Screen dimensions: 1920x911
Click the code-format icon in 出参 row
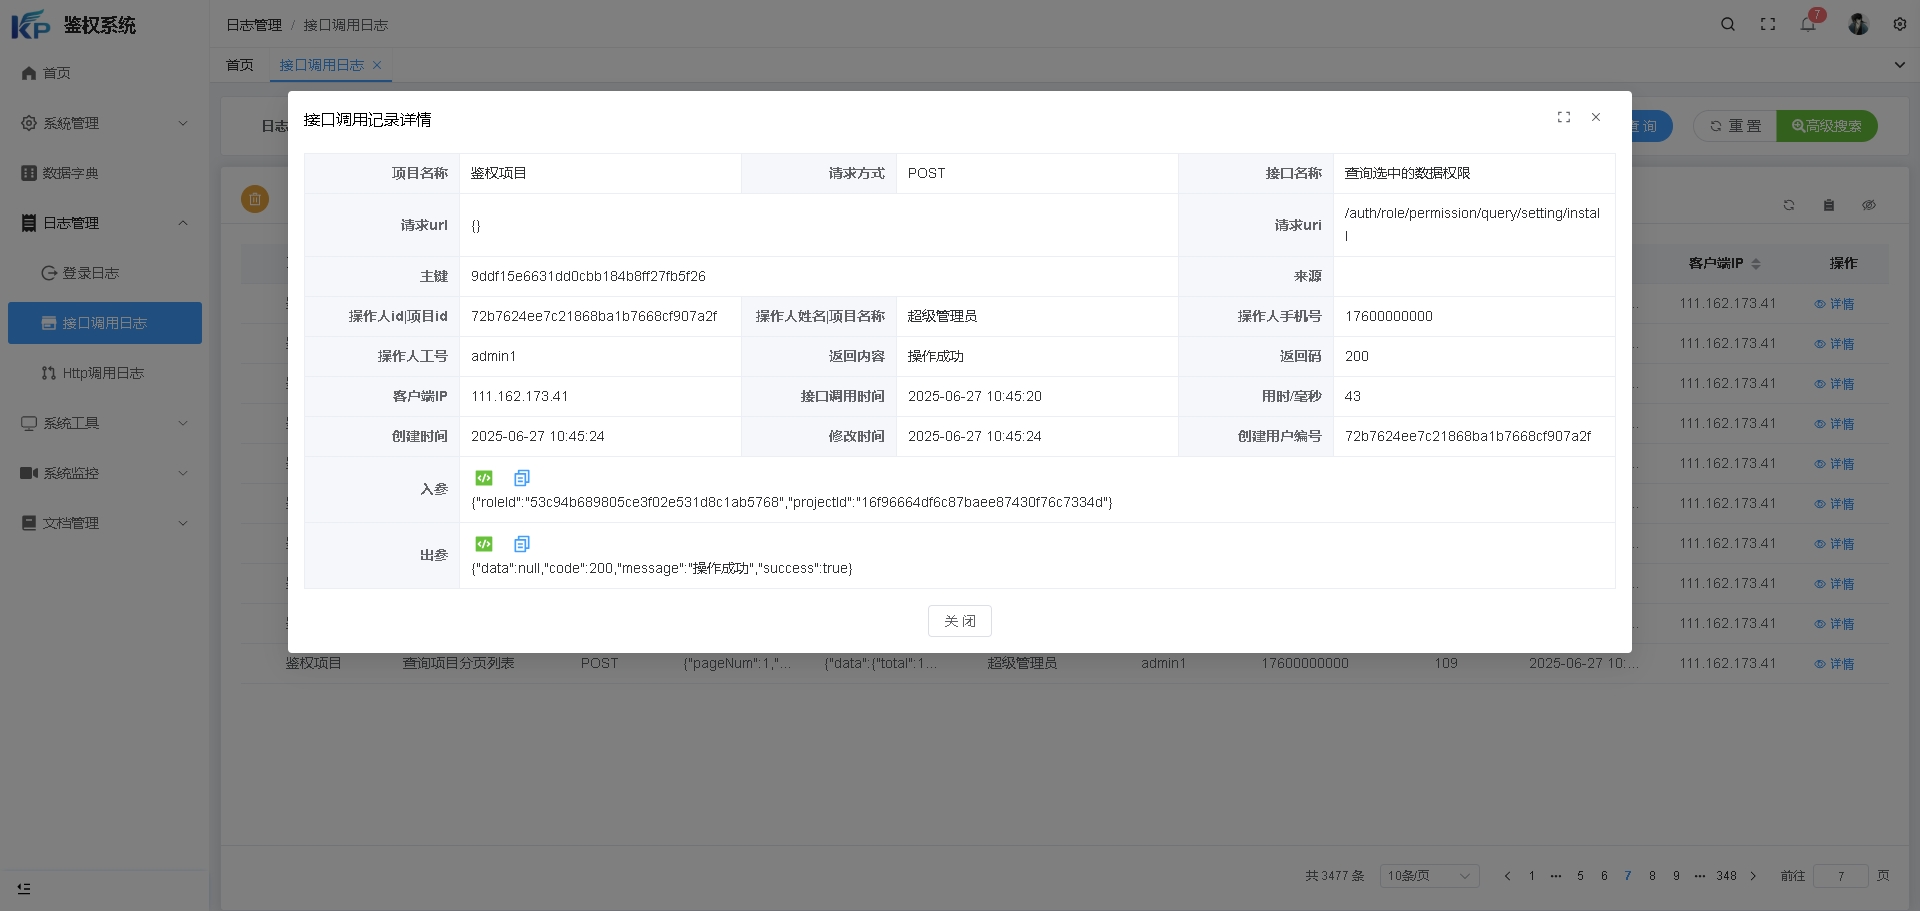click(484, 544)
